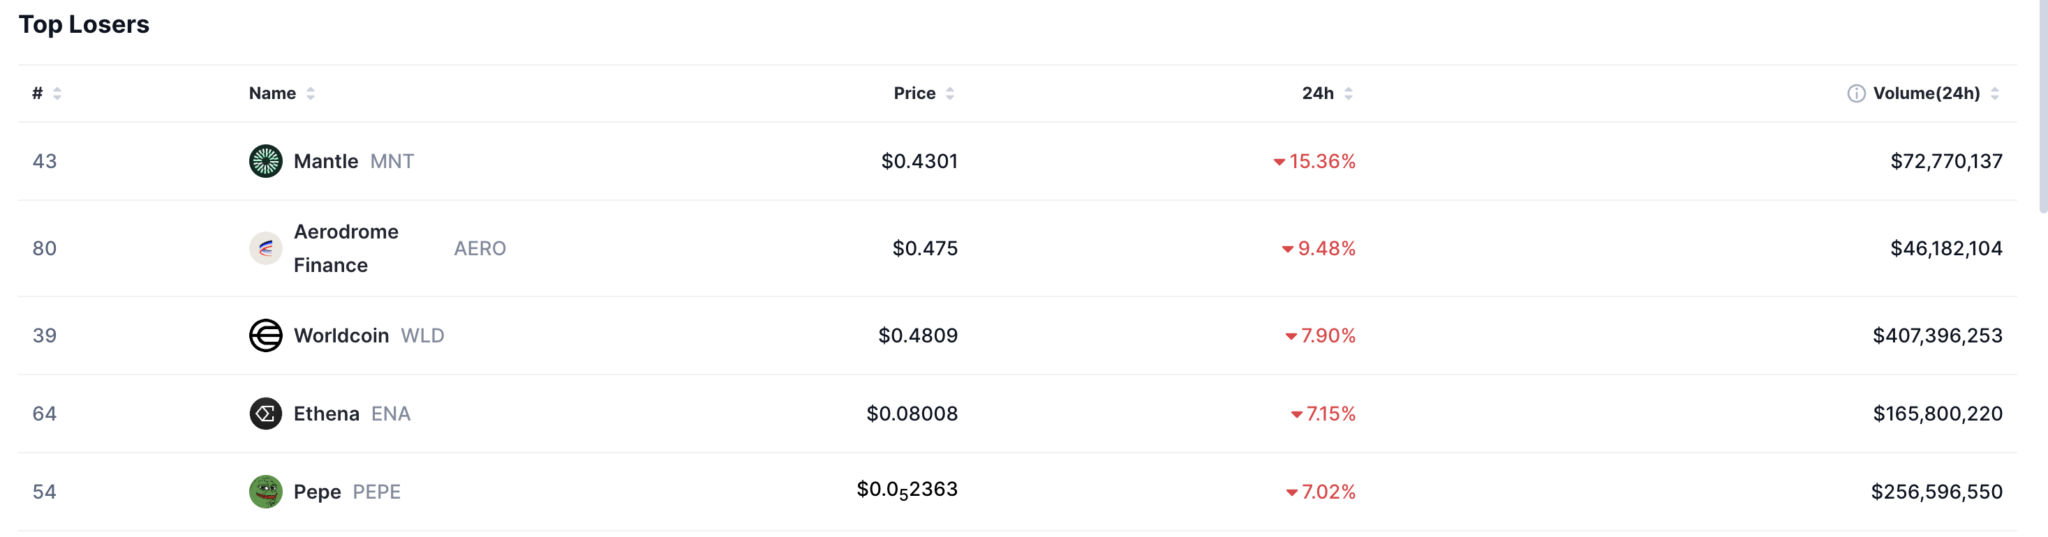Viewport: 2048px width, 537px height.
Task: Open the Worldcoin WLD coin page
Action: (x=369, y=335)
